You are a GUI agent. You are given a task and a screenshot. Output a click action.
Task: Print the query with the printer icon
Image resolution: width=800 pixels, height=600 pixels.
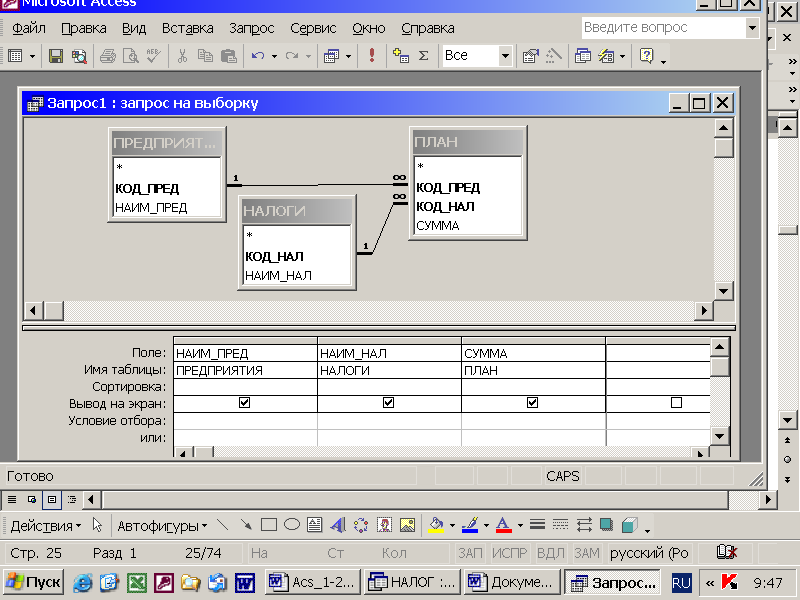(108, 56)
